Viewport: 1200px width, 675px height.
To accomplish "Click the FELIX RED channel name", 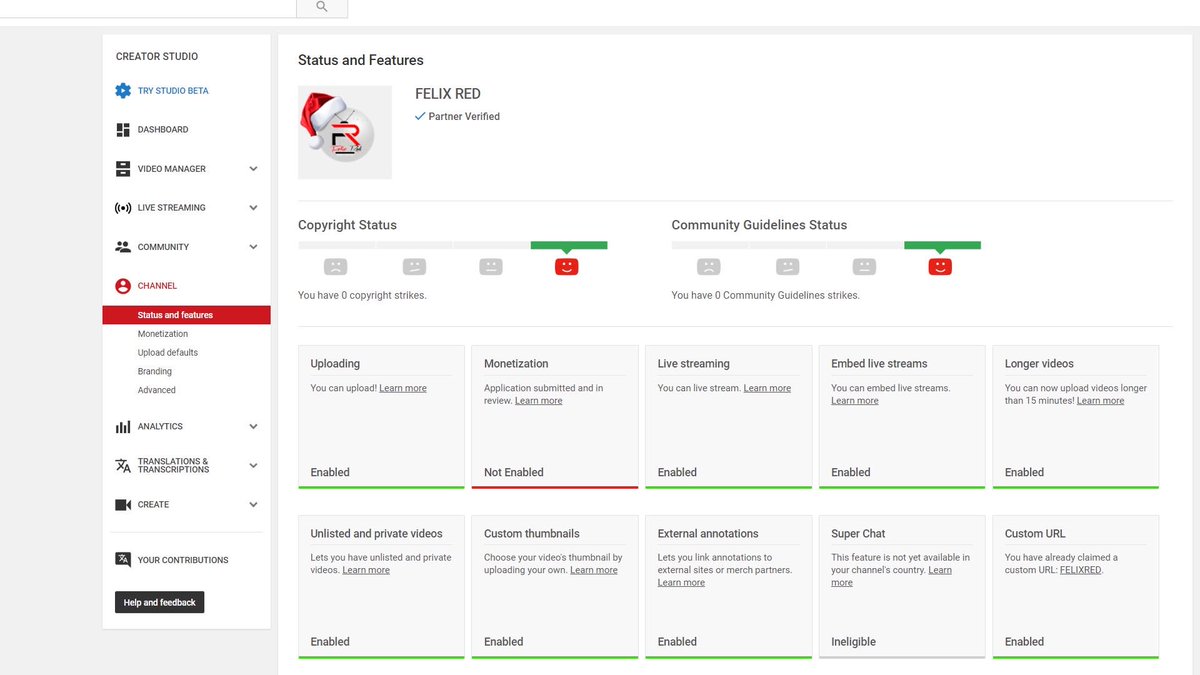I will click(x=448, y=94).
